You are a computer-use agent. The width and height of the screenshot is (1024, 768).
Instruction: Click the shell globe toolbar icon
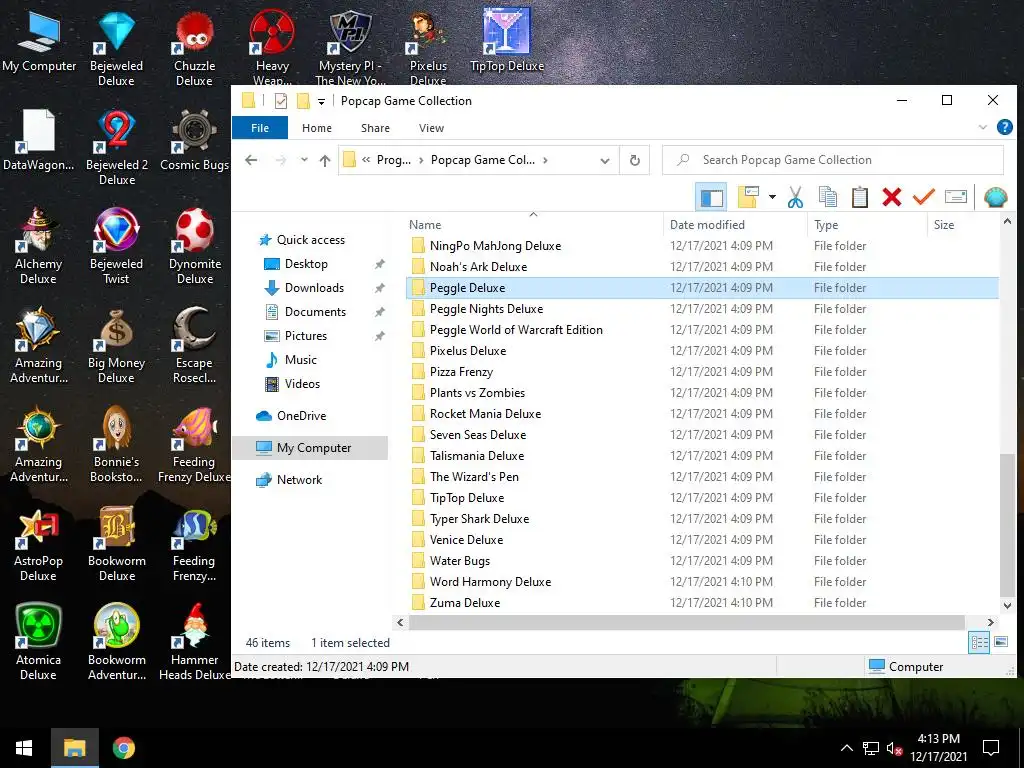pyautogui.click(x=995, y=197)
